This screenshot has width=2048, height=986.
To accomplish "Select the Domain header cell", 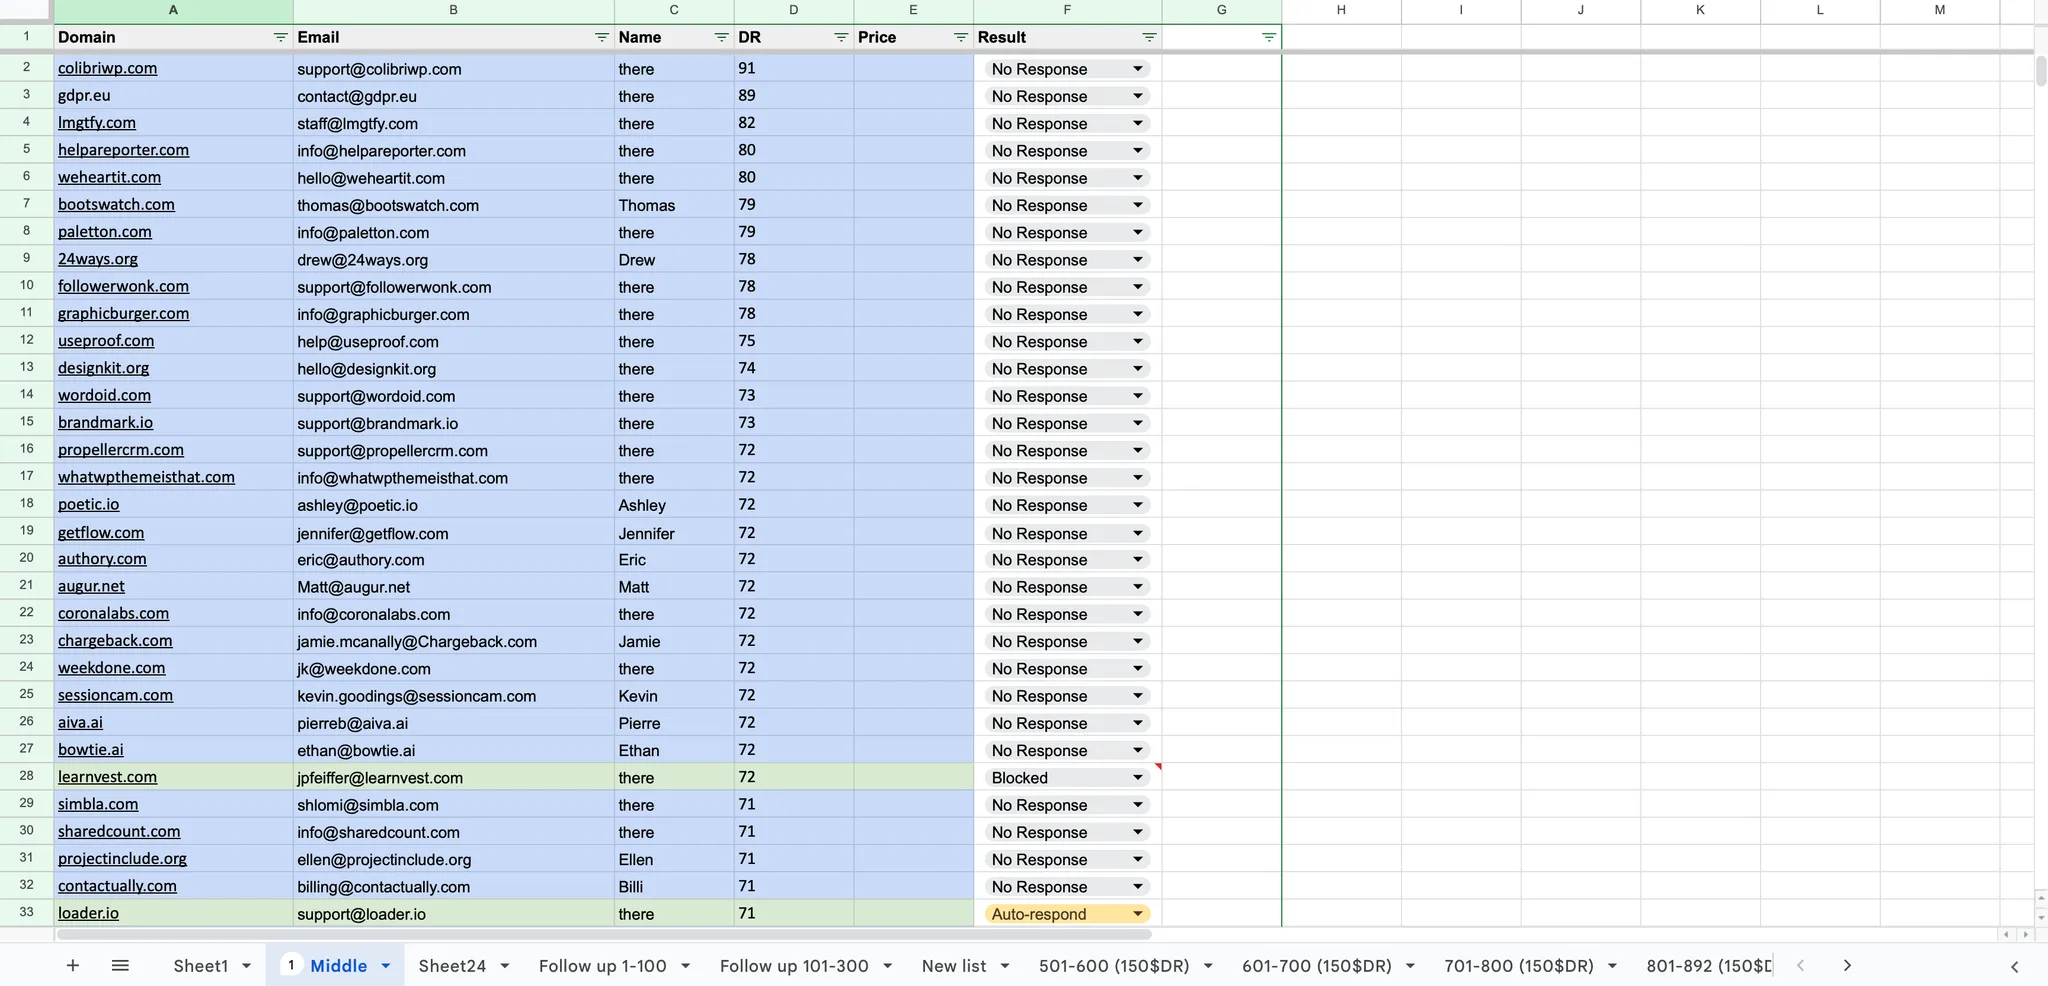I will point(173,37).
